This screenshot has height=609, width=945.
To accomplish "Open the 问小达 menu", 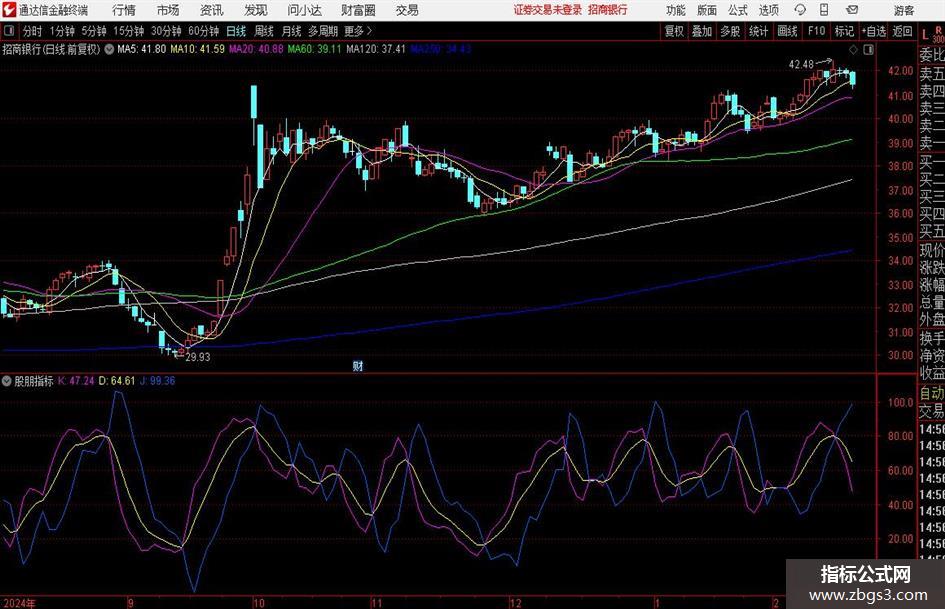I will coord(304,10).
